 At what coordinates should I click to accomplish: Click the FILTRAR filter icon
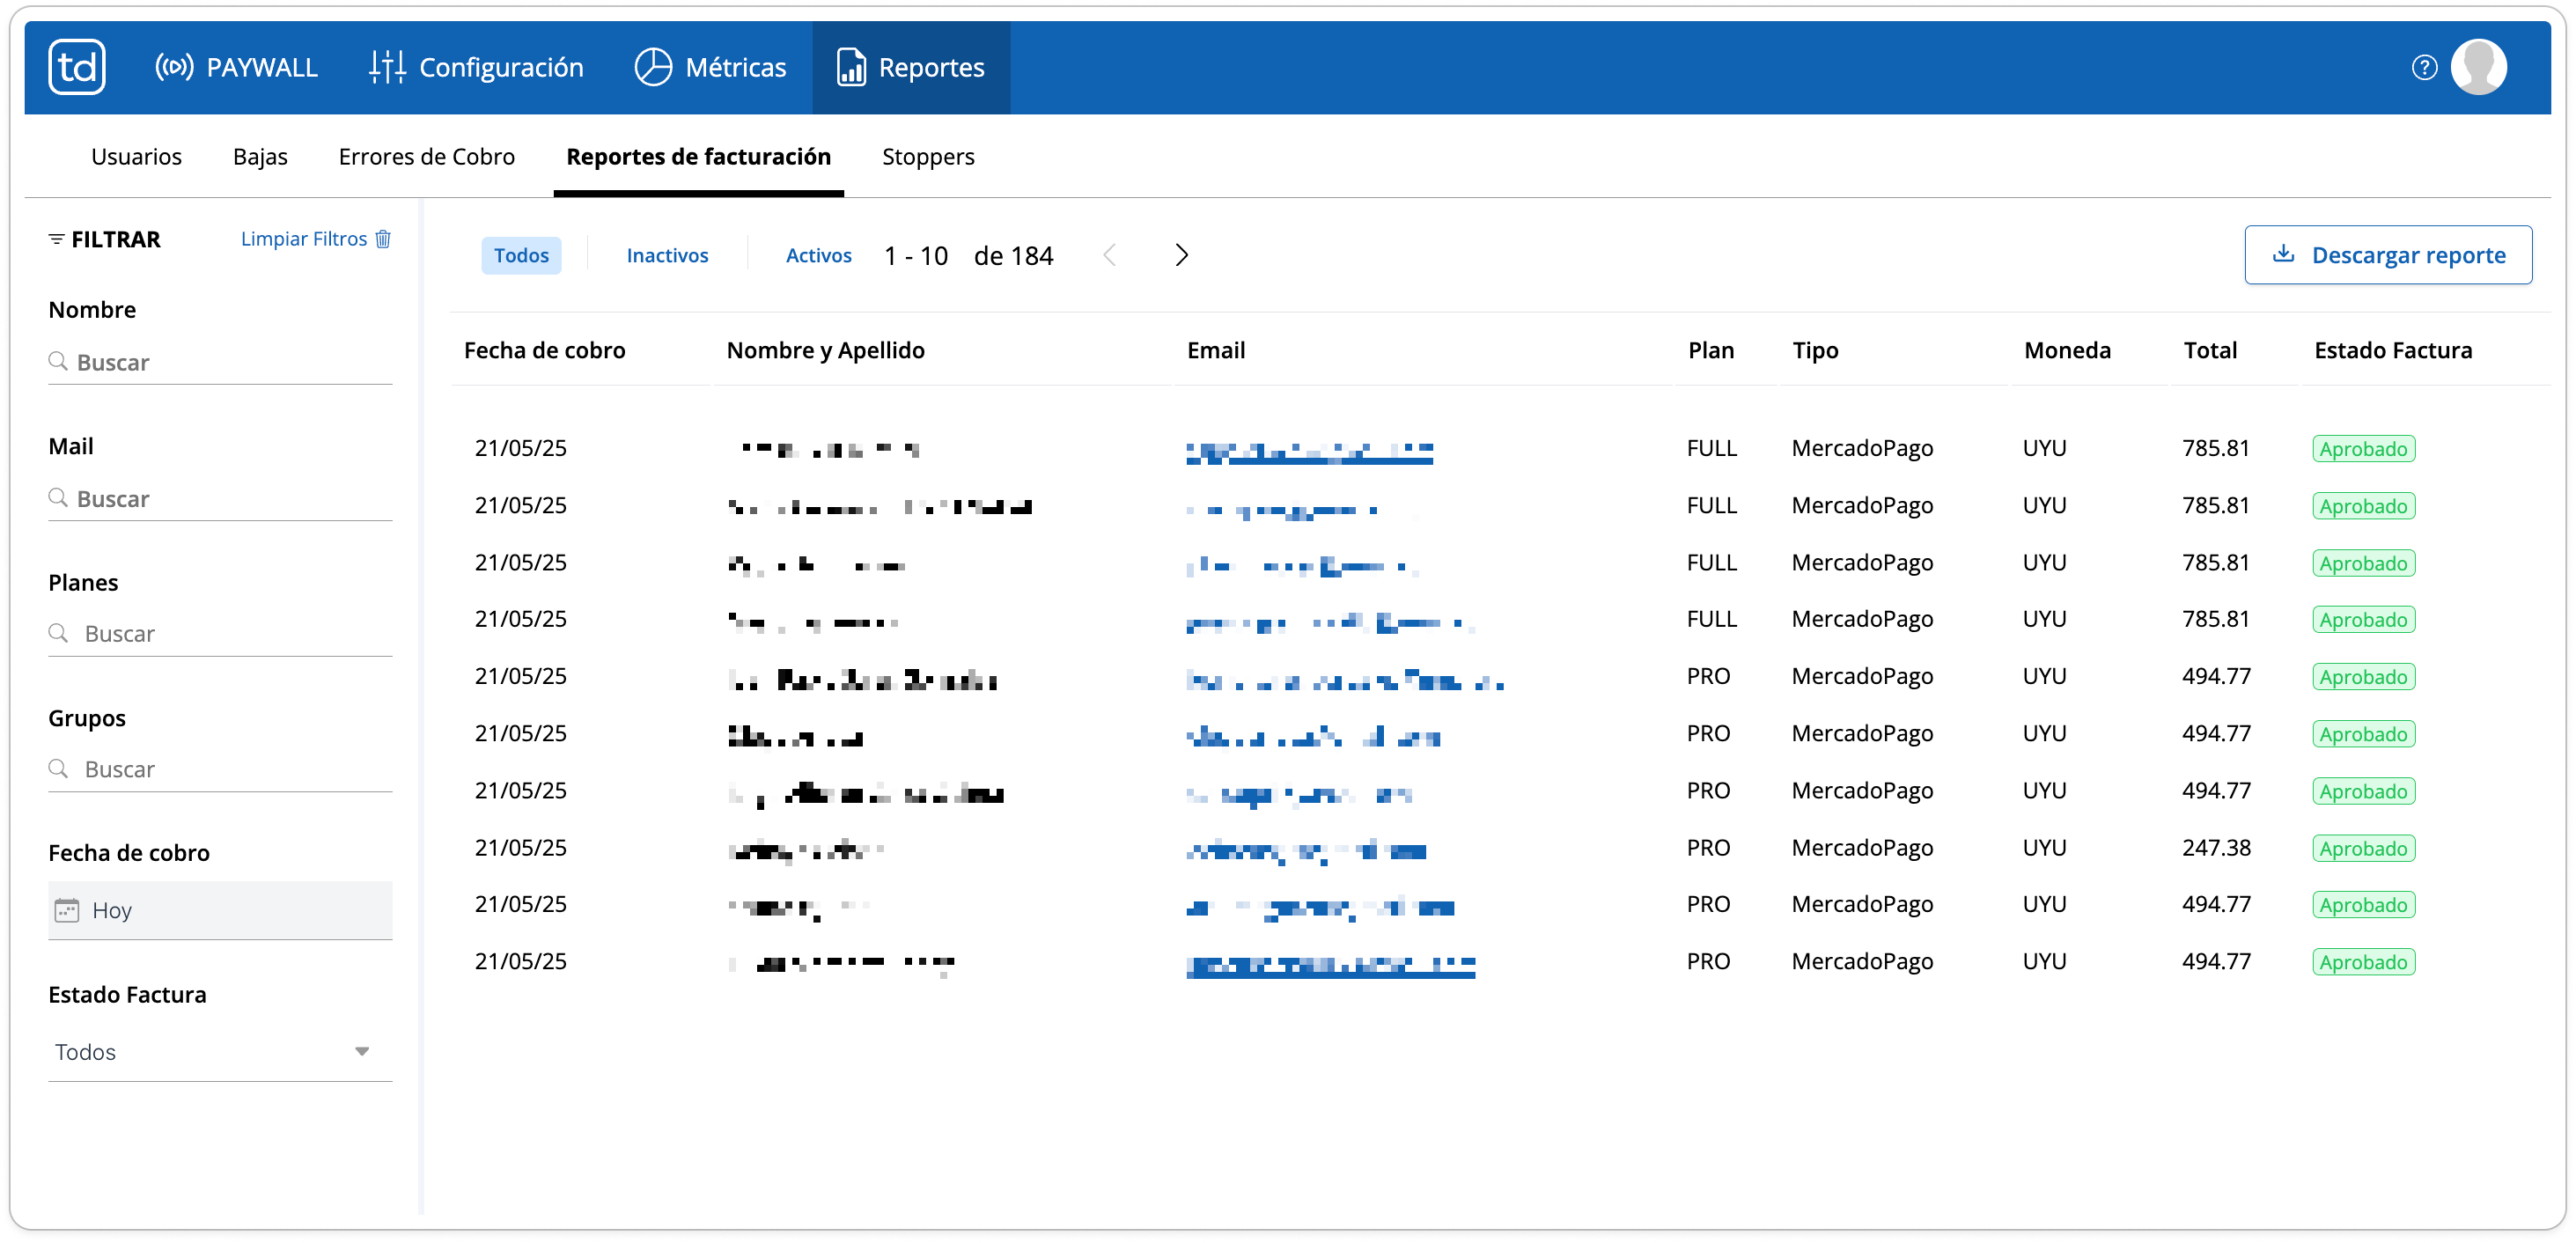coord(56,239)
